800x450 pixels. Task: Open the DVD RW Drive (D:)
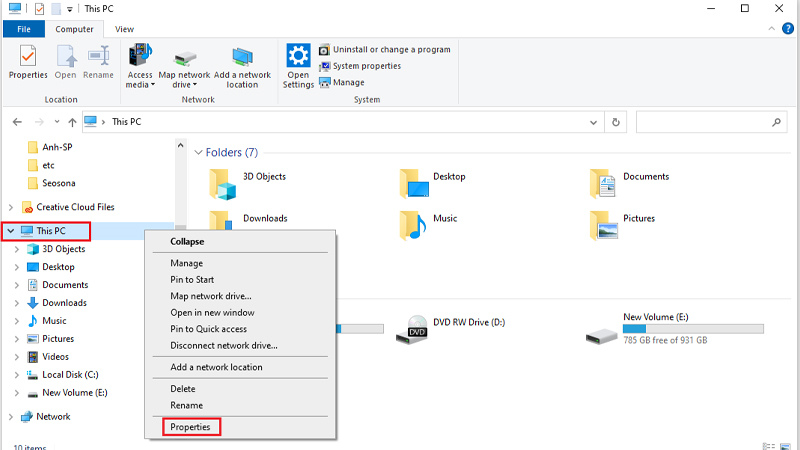coord(418,328)
